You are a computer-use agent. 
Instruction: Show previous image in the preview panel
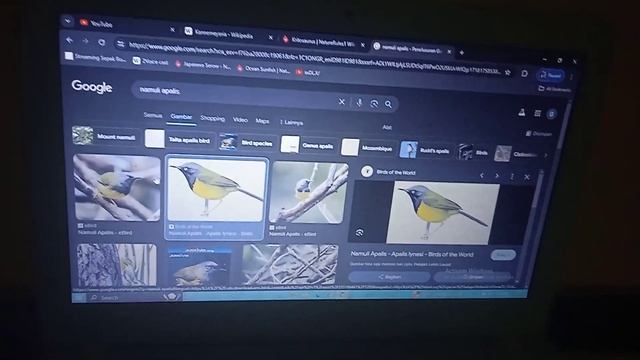(482, 176)
